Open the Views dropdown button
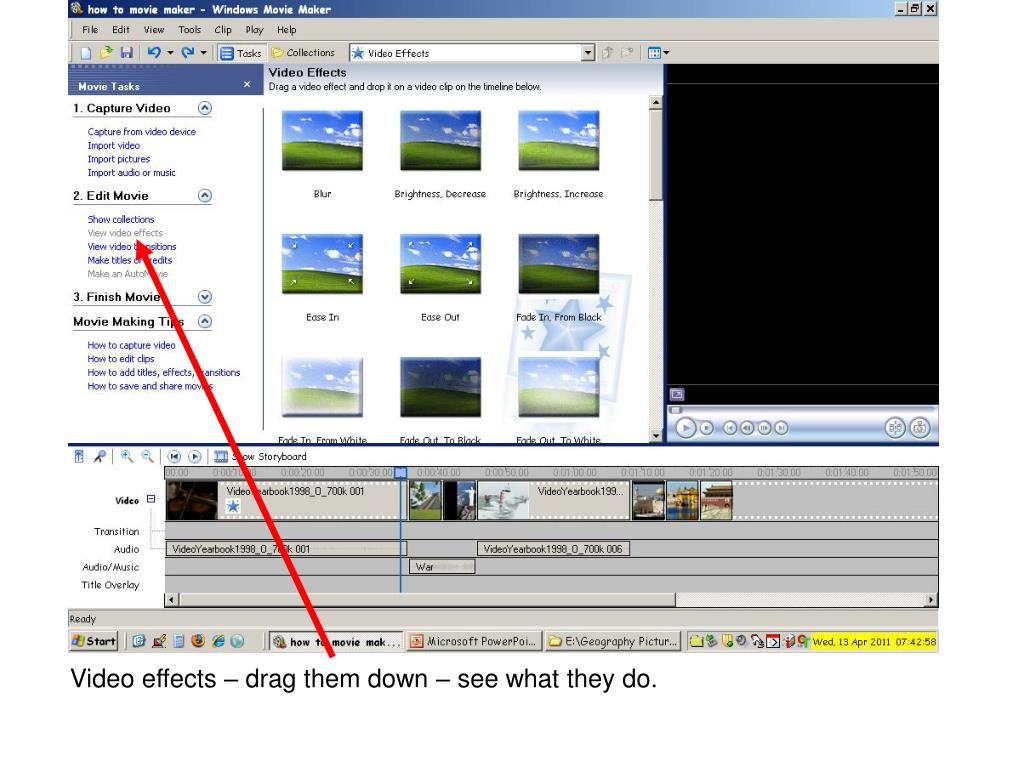The height and width of the screenshot is (768, 1024). (658, 53)
